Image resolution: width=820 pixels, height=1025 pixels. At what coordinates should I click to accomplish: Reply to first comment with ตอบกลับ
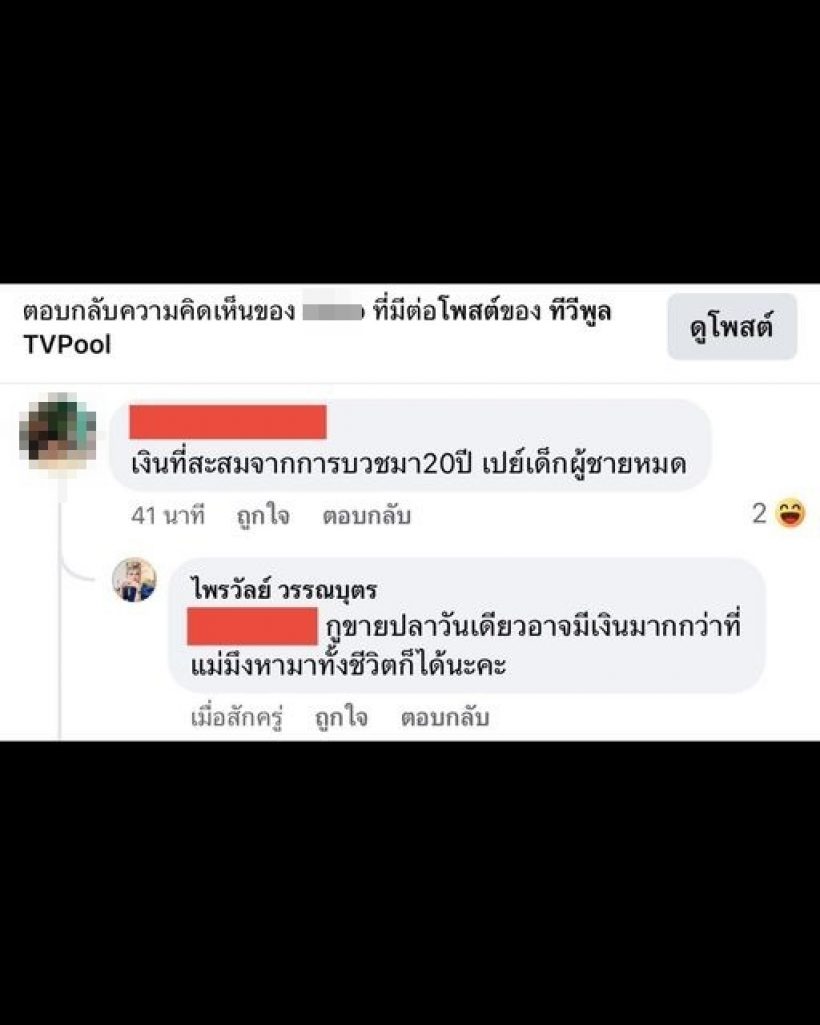coord(366,516)
